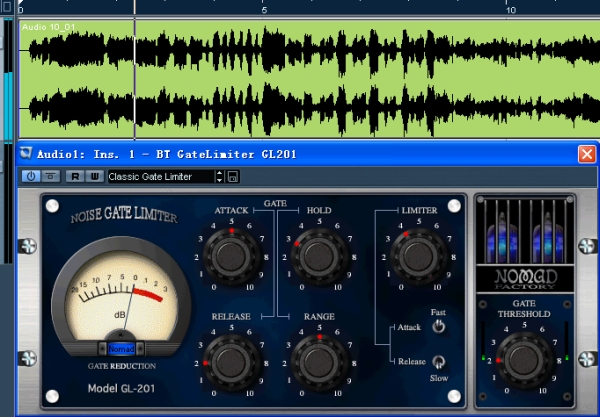600x417 pixels.
Task: Toggle the plugin power bypass button
Action: (x=31, y=176)
